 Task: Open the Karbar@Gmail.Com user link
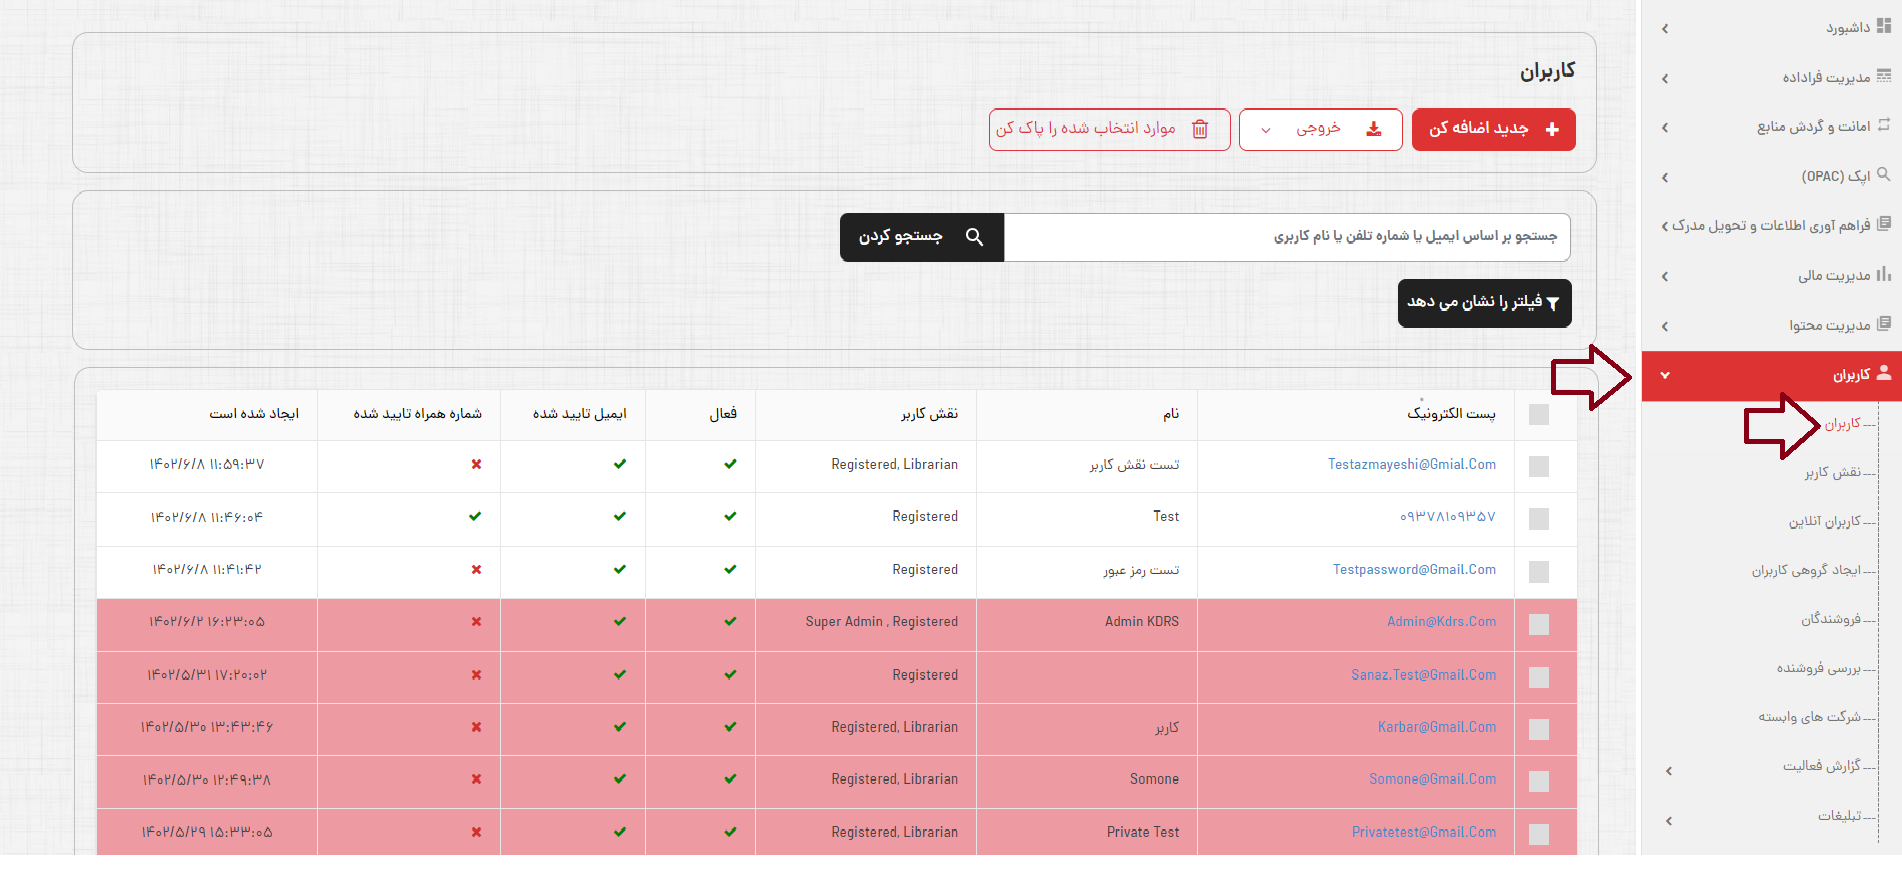tap(1436, 727)
